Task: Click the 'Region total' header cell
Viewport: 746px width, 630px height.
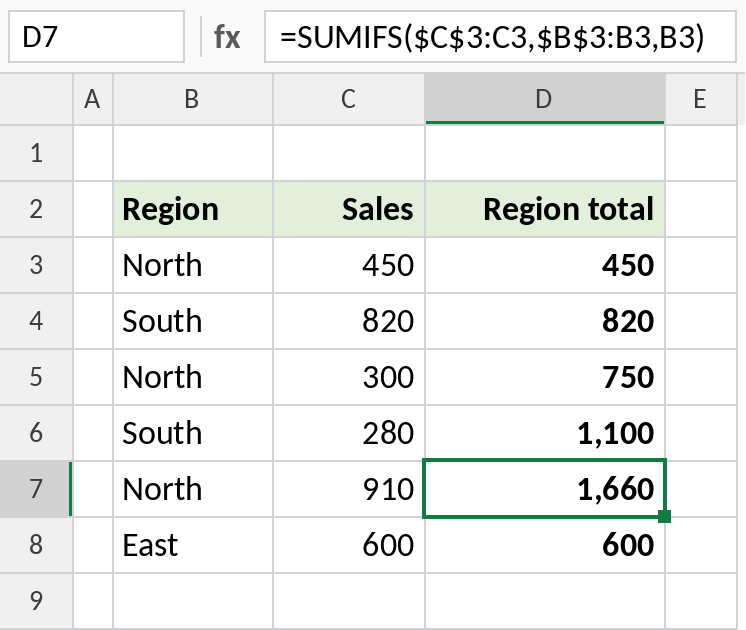Action: pos(545,209)
